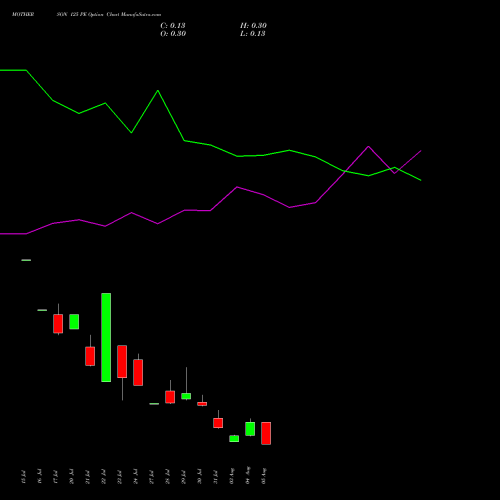
Task: Click the '05 Aug' date label
Action: (x=264, y=476)
